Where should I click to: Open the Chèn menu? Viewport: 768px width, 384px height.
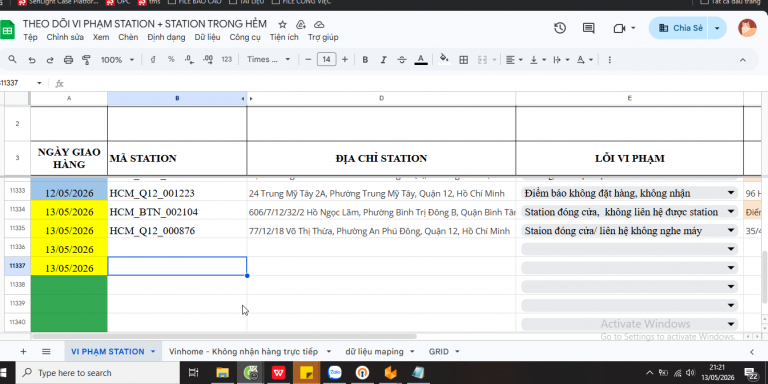128,37
